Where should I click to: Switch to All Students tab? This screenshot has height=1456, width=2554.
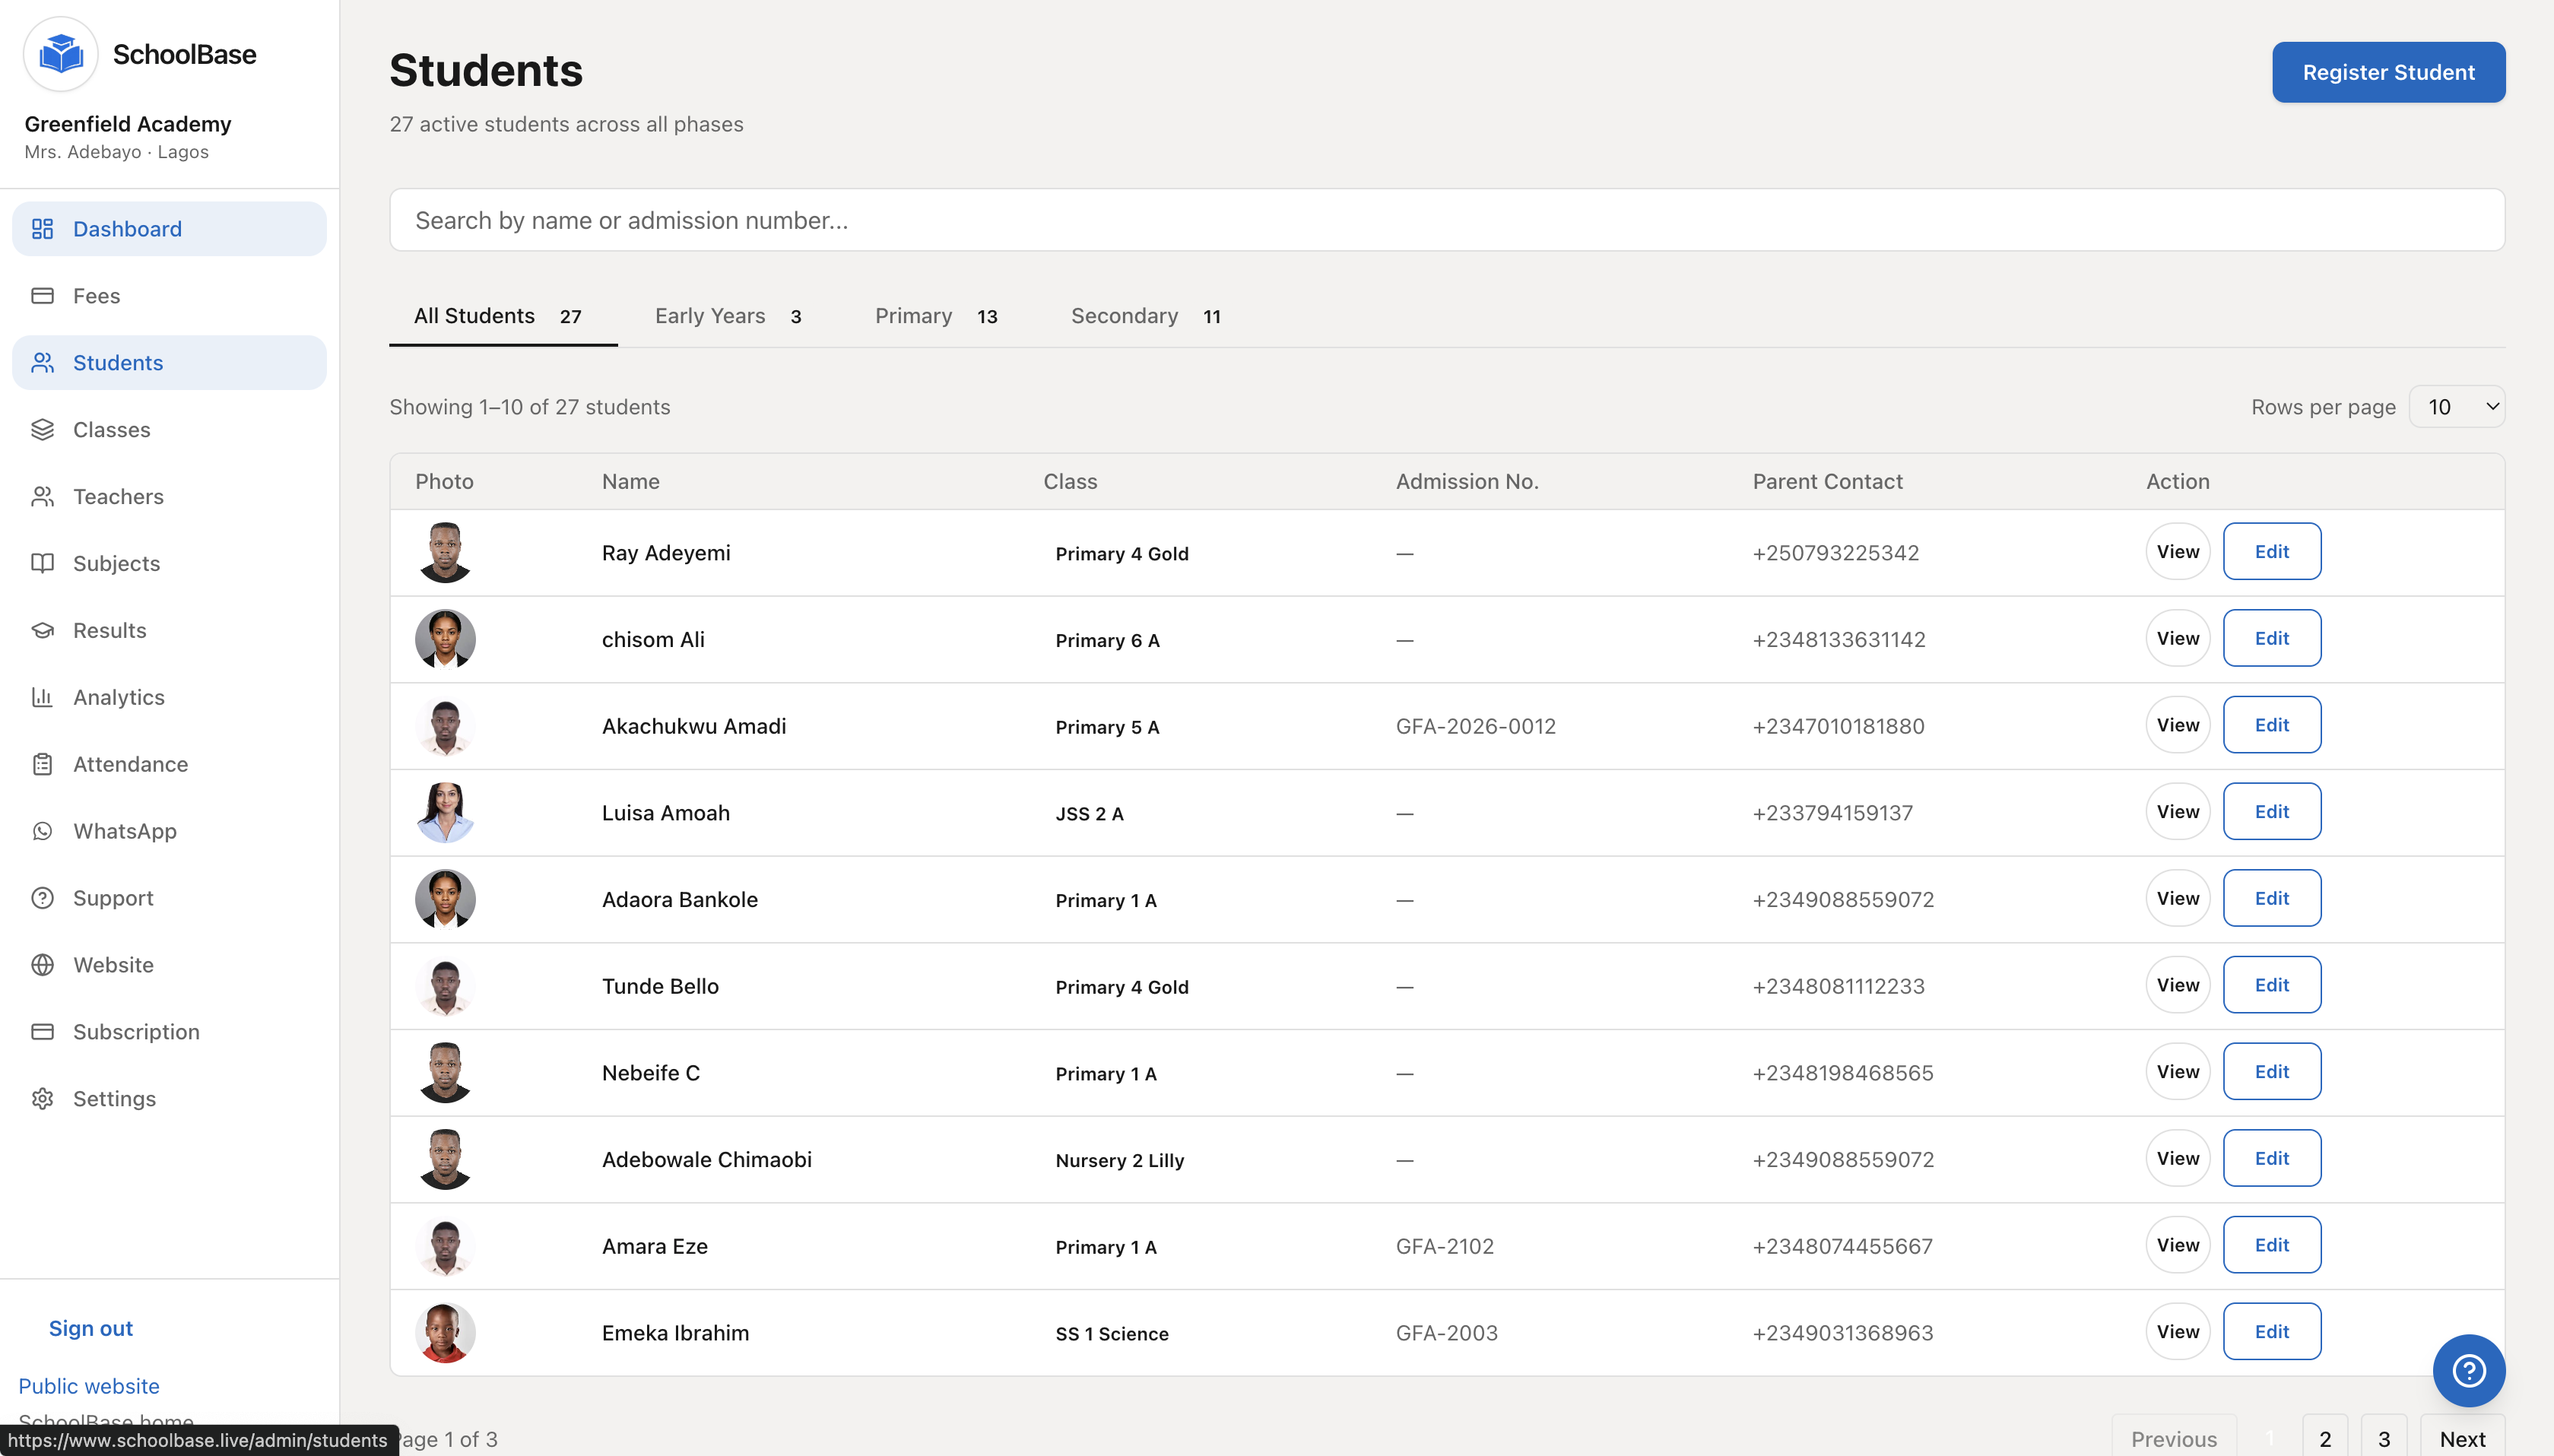pos(503,317)
